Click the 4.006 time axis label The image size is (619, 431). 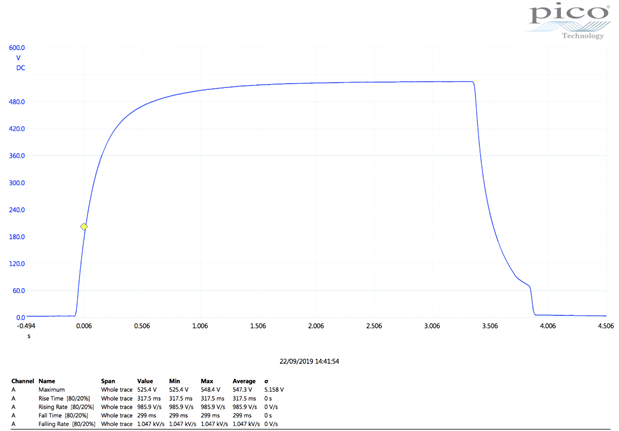(548, 326)
